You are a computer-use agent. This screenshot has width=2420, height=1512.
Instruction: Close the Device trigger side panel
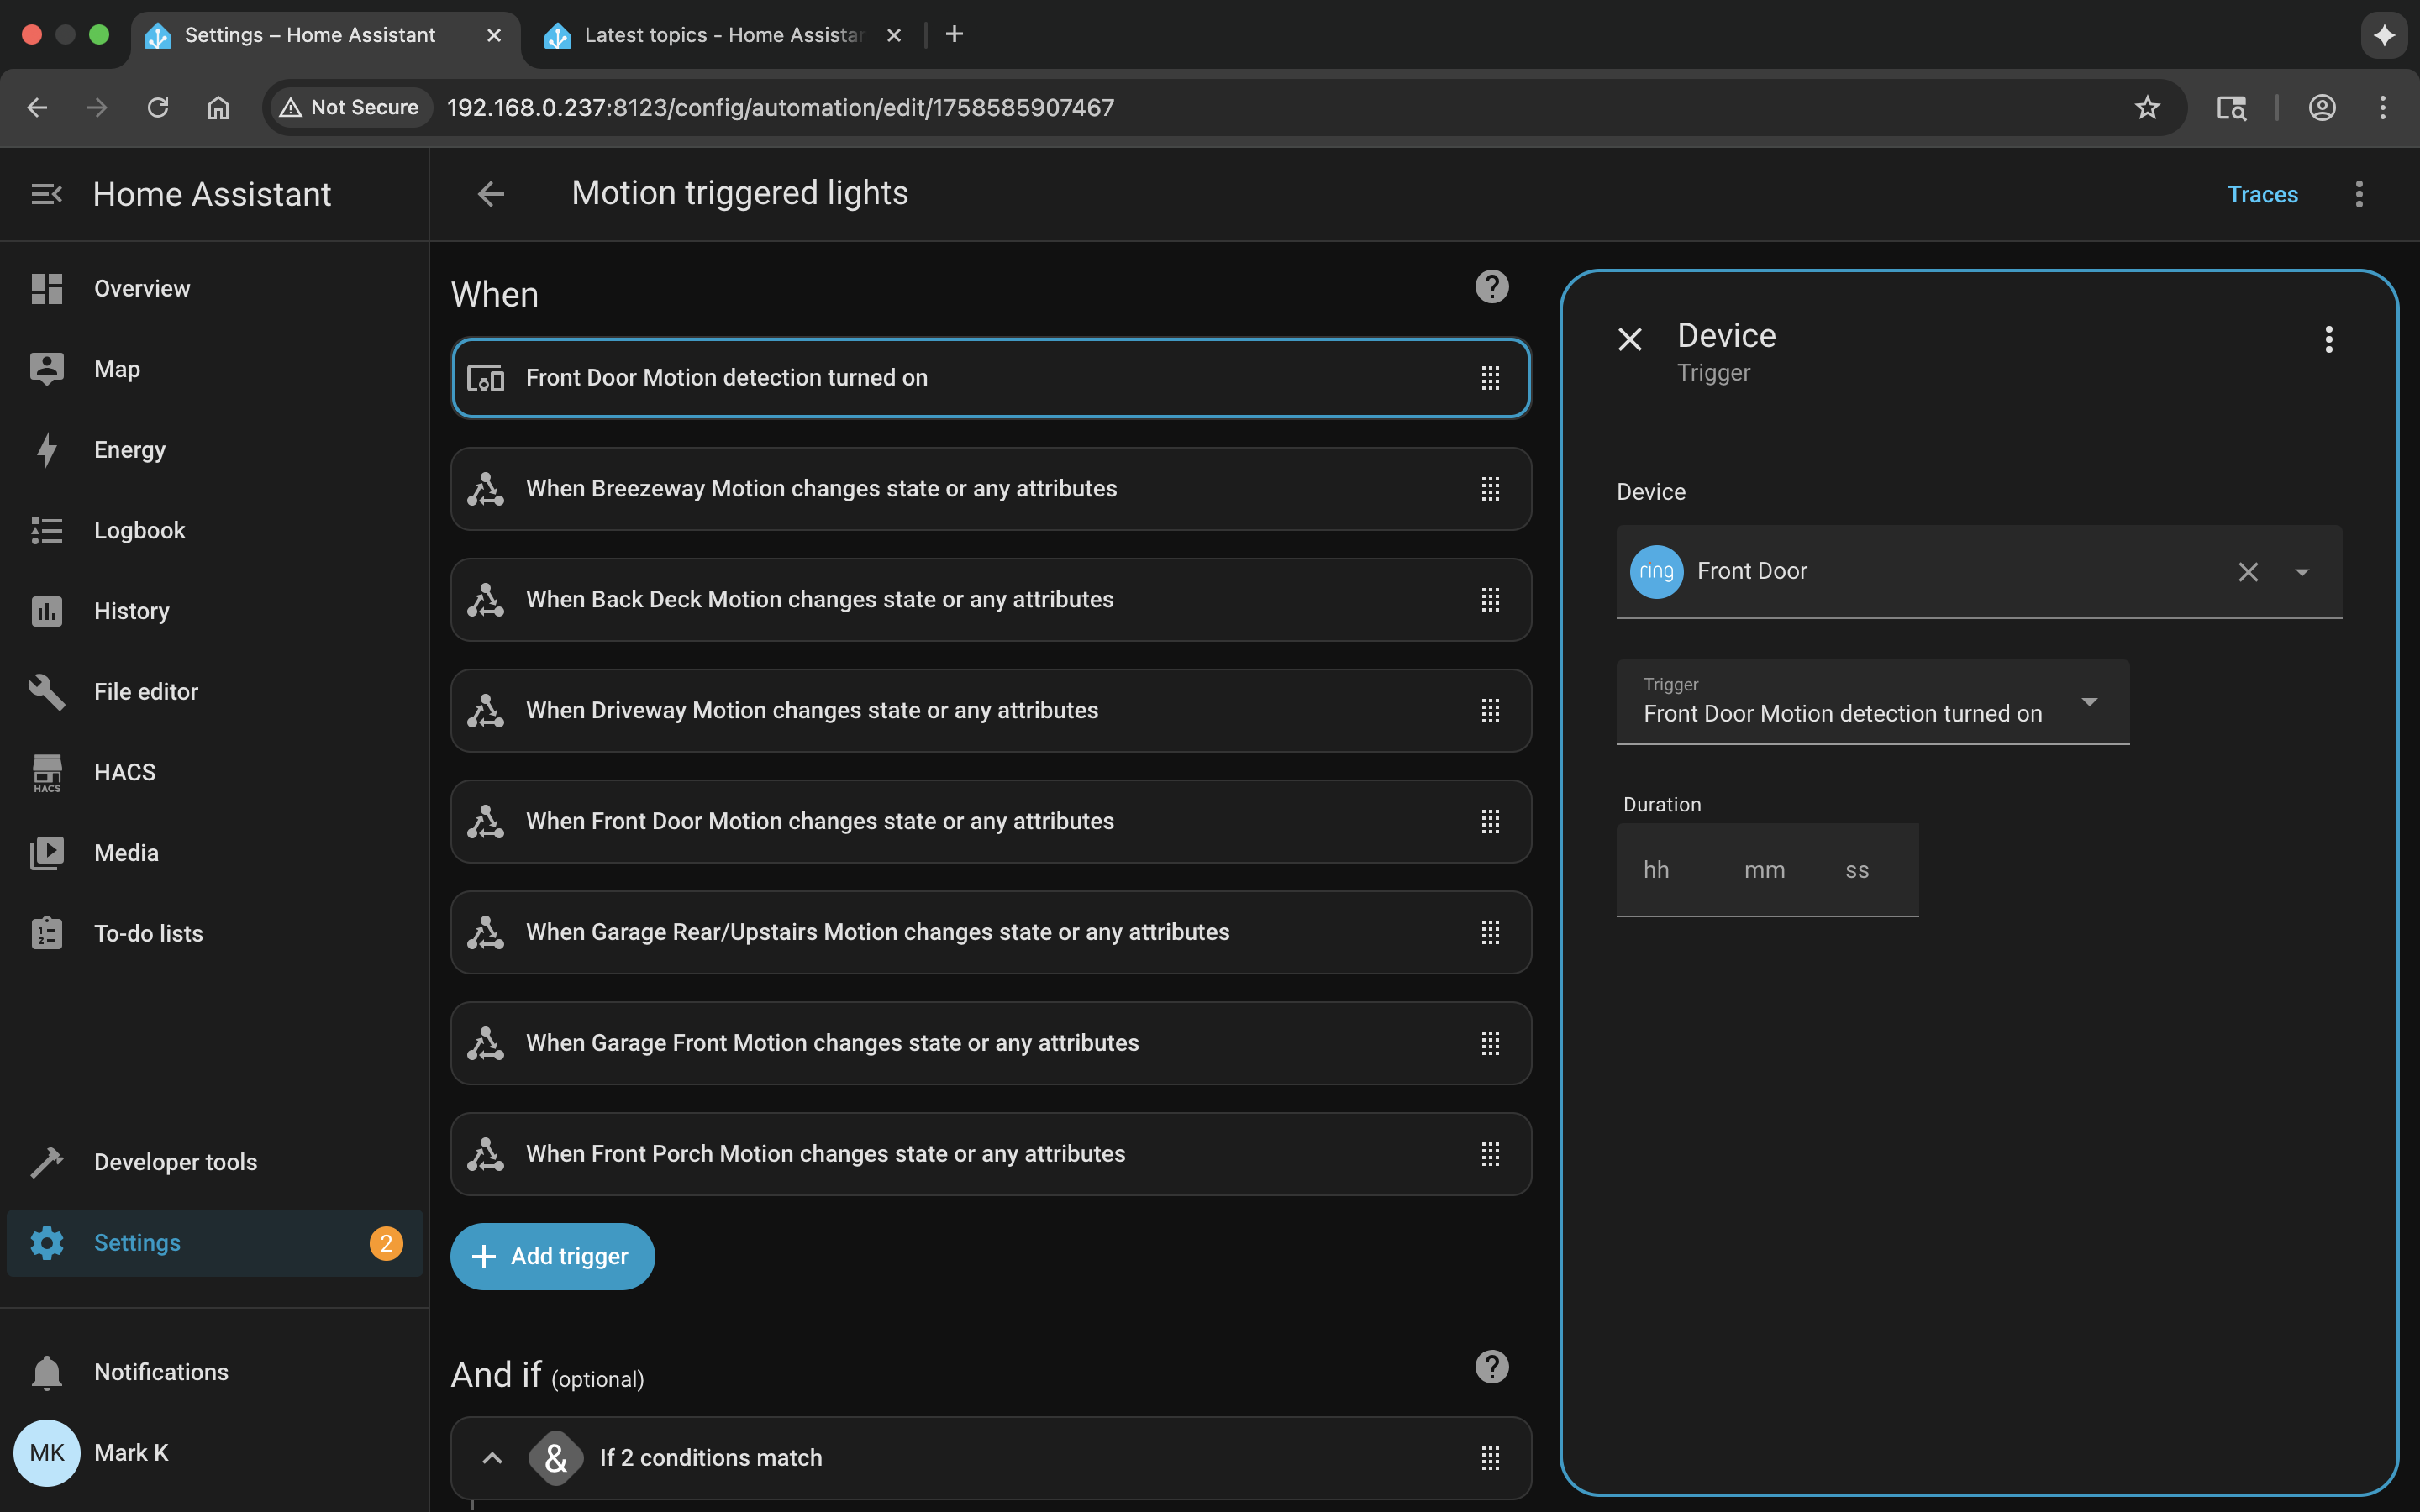click(1630, 340)
